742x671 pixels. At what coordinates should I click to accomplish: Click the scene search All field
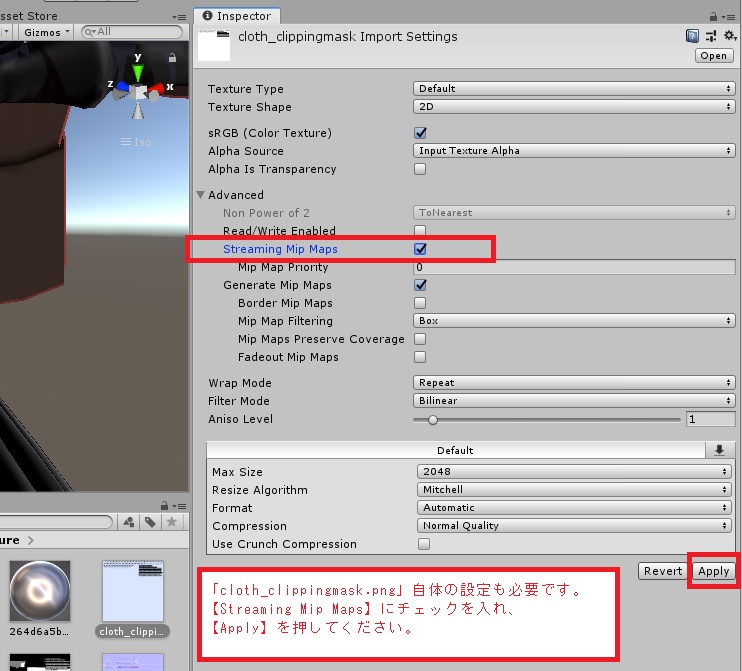coord(132,32)
